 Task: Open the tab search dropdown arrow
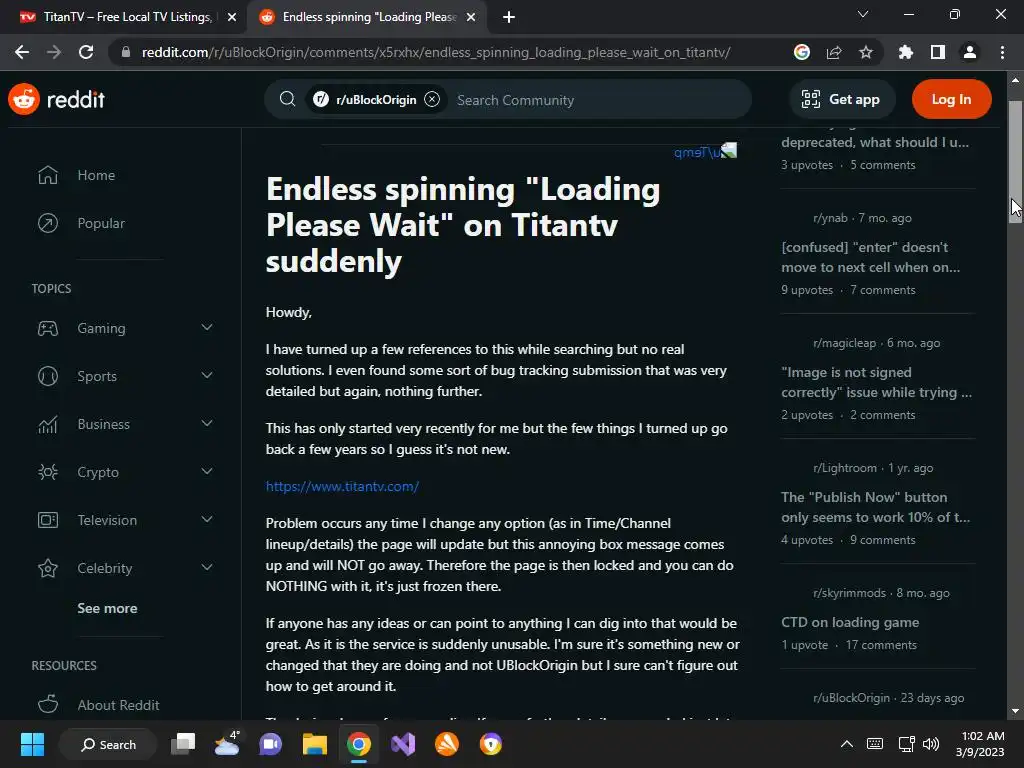point(863,14)
